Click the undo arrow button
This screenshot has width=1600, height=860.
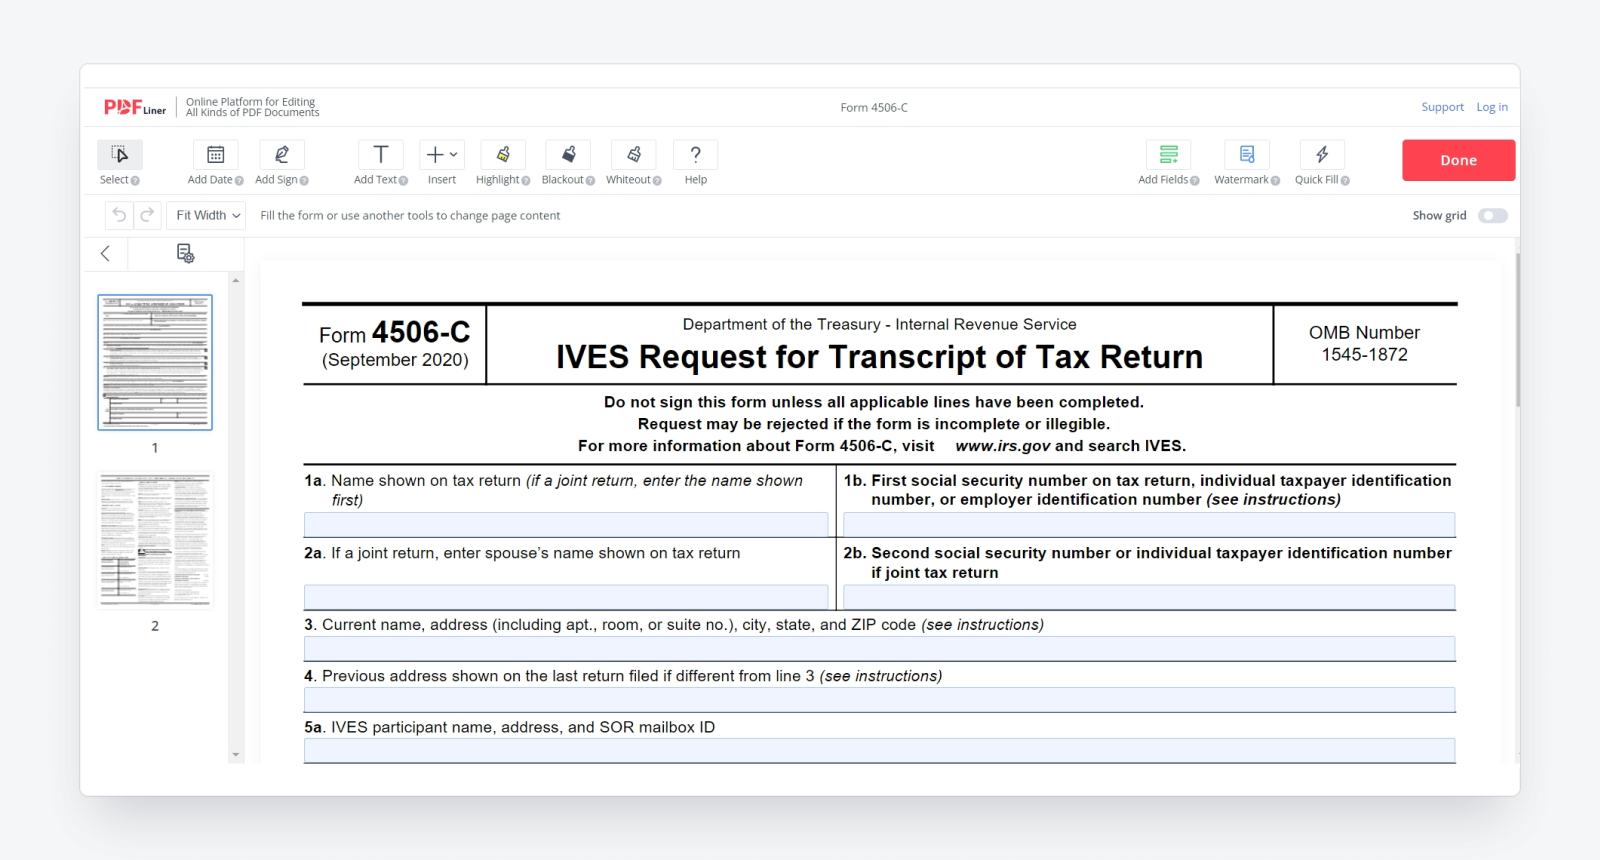click(119, 216)
